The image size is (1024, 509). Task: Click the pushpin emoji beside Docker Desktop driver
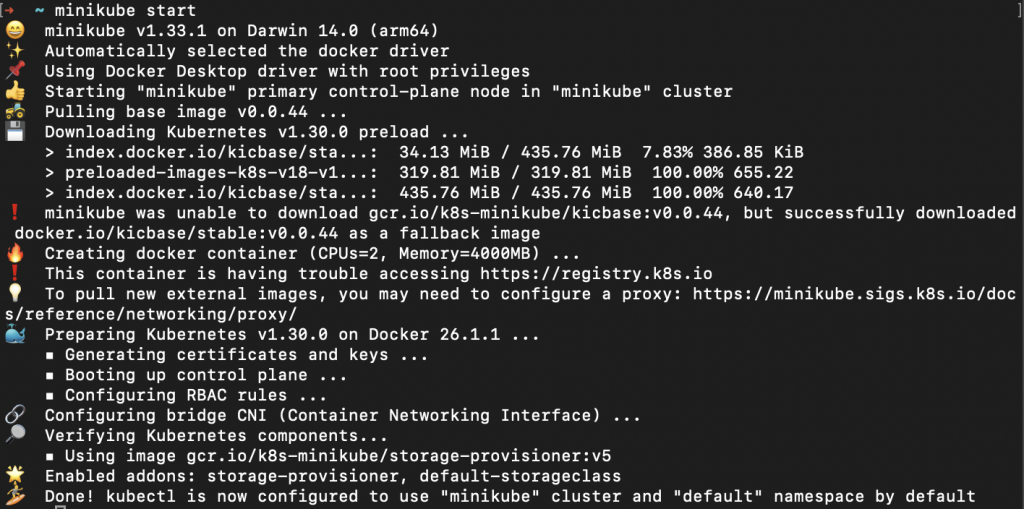pyautogui.click(x=14, y=71)
